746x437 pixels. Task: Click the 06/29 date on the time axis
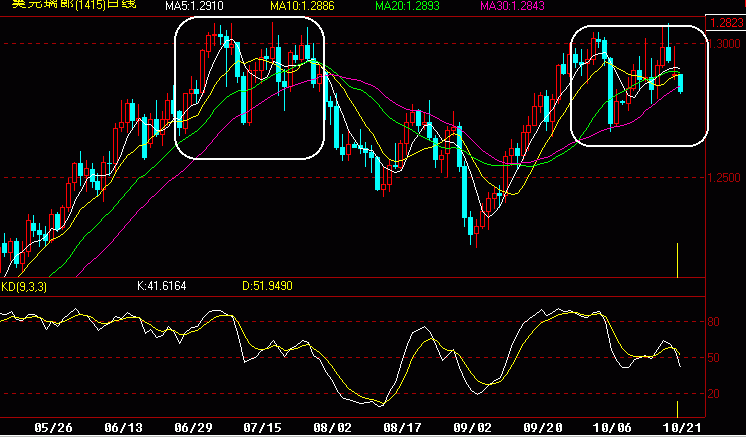(x=193, y=427)
